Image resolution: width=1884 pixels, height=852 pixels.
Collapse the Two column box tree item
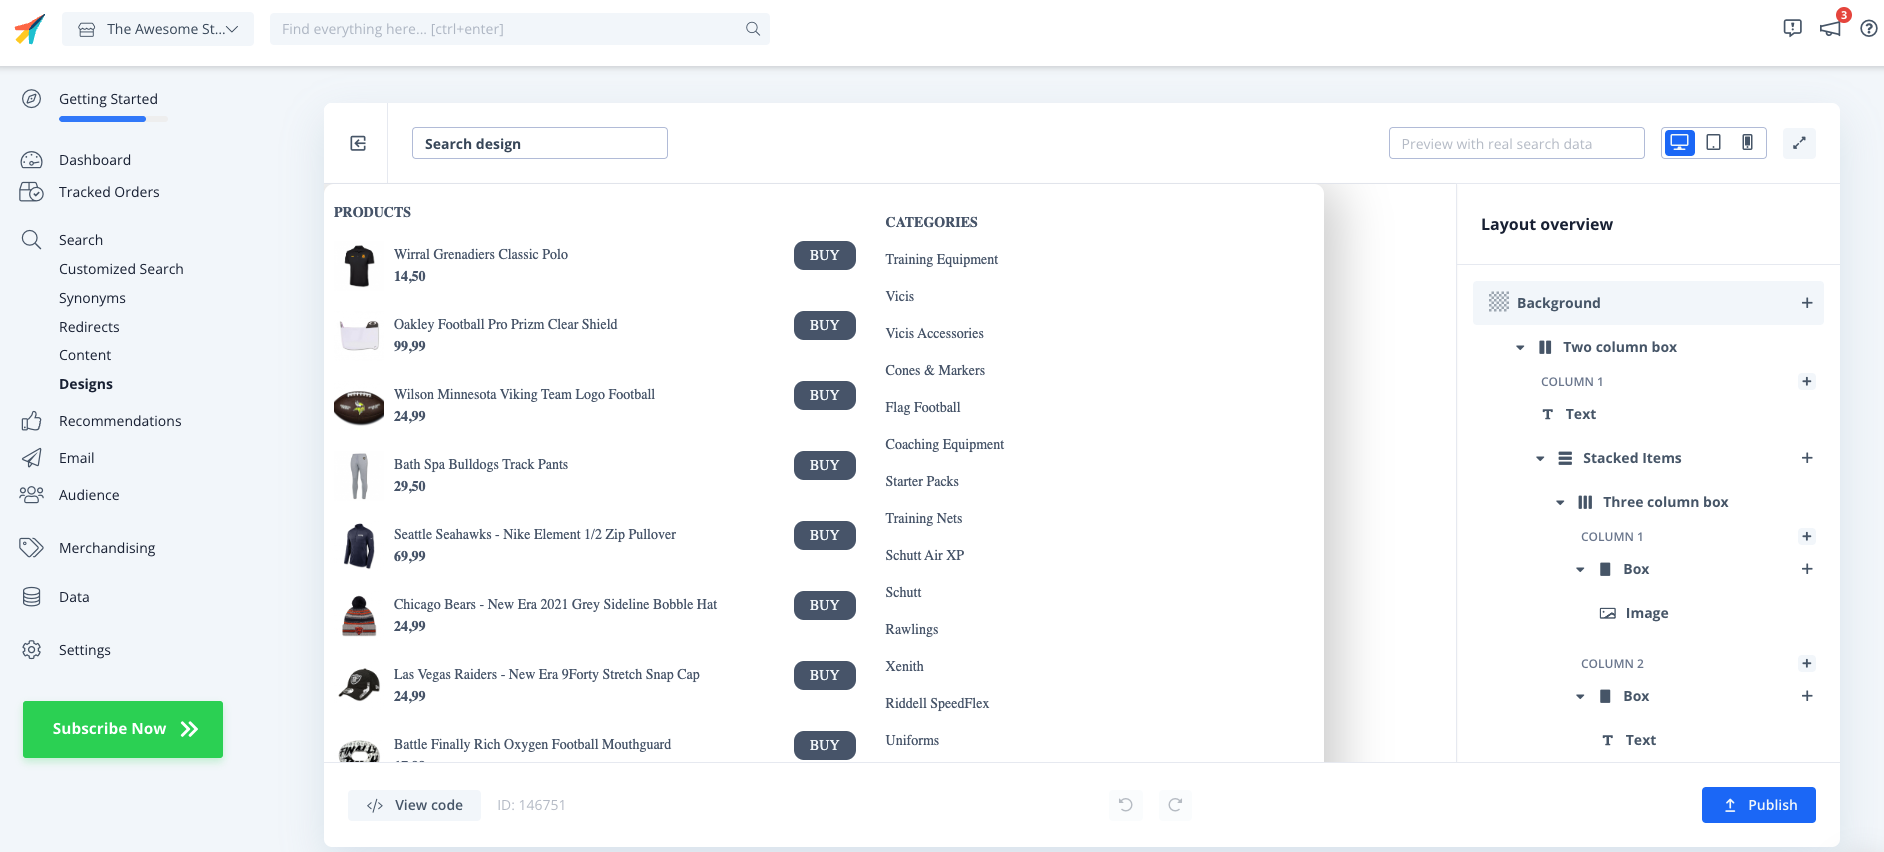(x=1520, y=347)
